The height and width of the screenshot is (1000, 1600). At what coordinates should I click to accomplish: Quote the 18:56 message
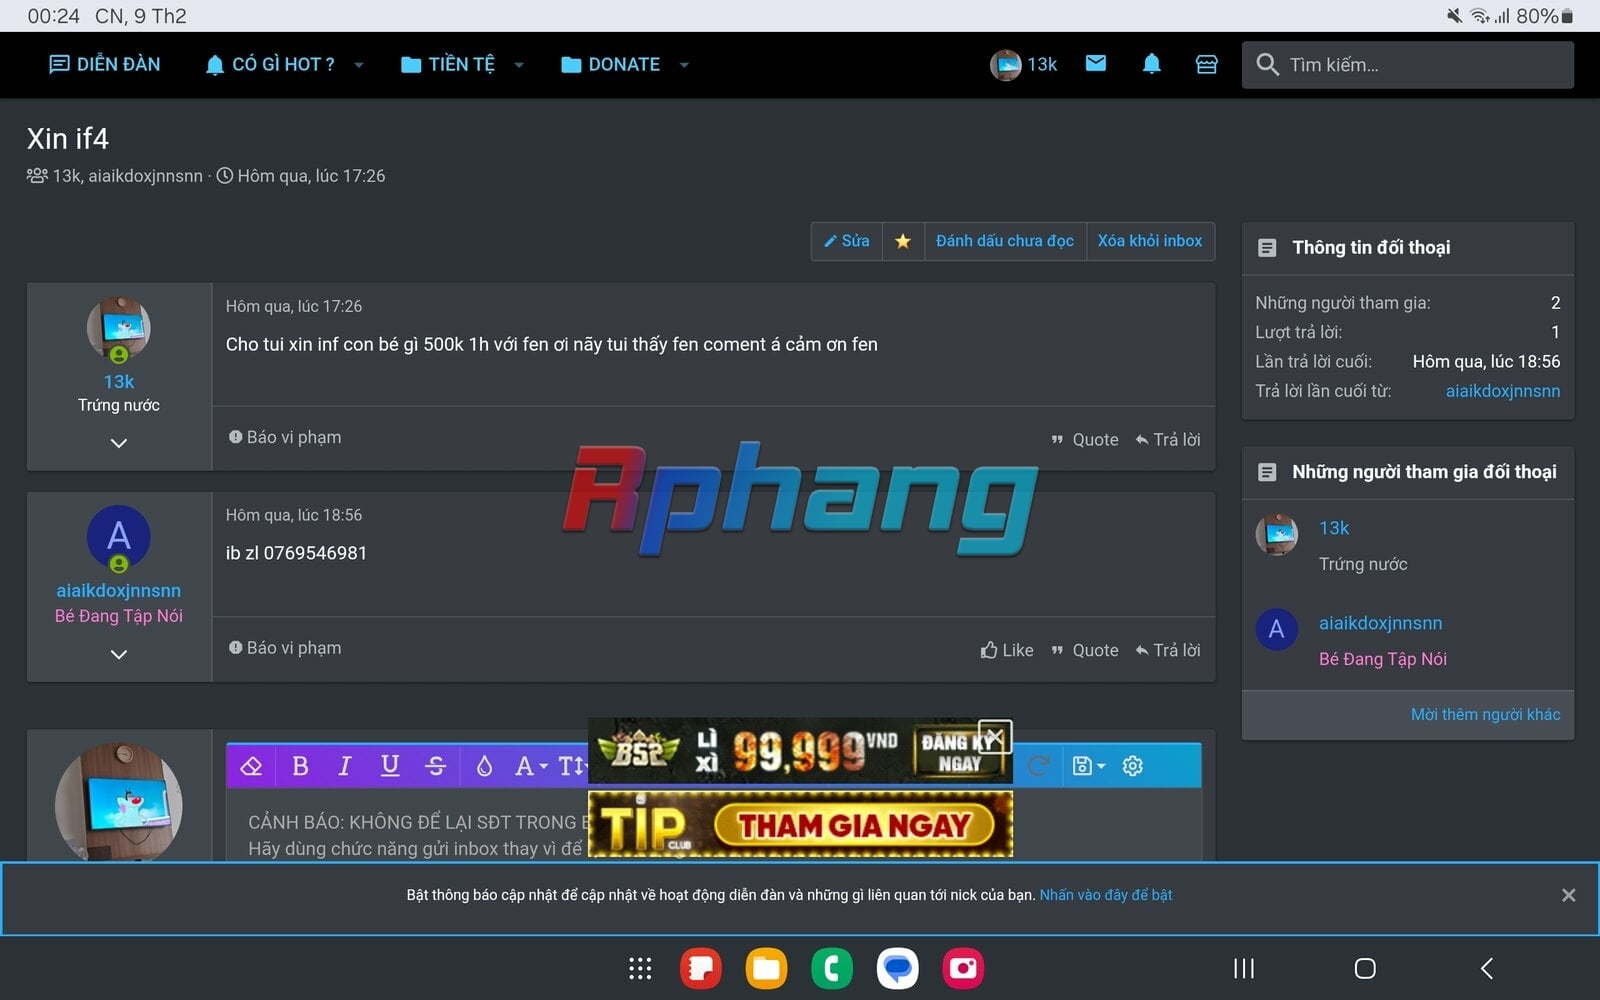[1085, 650]
